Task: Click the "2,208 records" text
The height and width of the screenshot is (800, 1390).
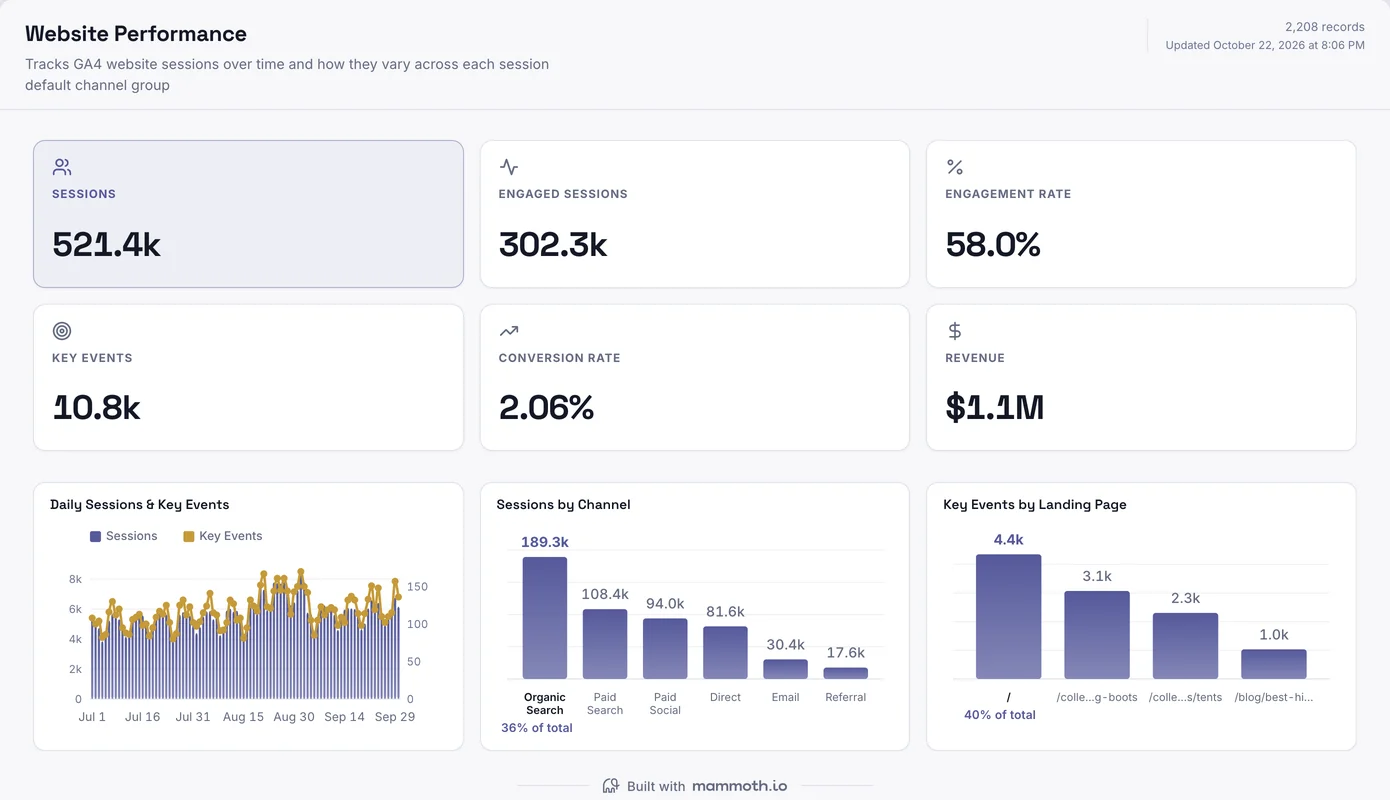Action: click(1325, 27)
